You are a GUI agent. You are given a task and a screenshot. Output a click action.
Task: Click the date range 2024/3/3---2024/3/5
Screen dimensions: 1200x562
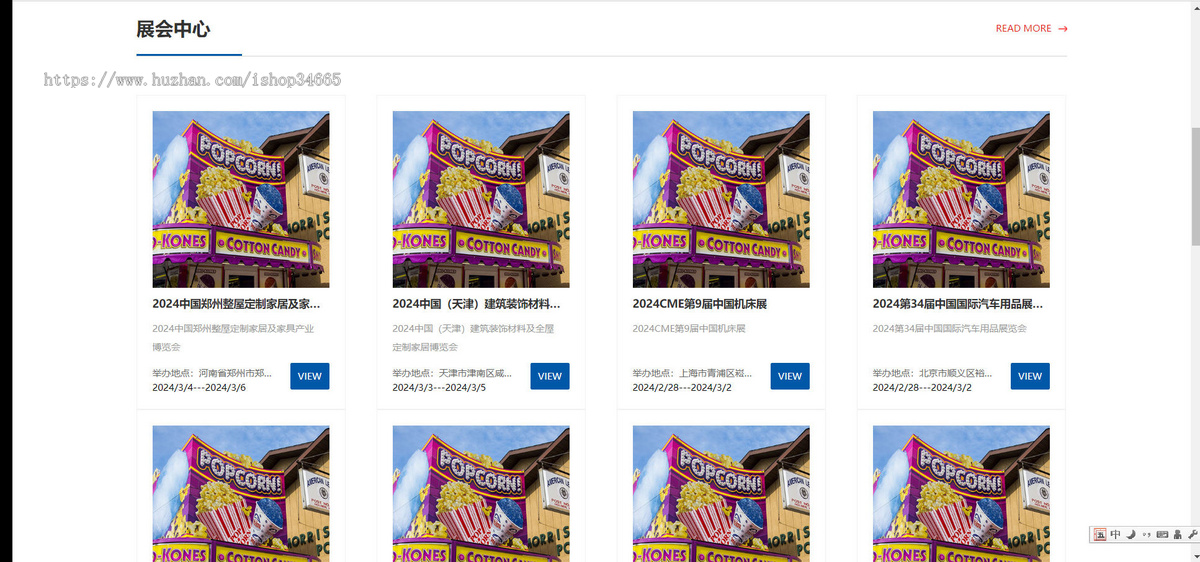click(x=439, y=387)
